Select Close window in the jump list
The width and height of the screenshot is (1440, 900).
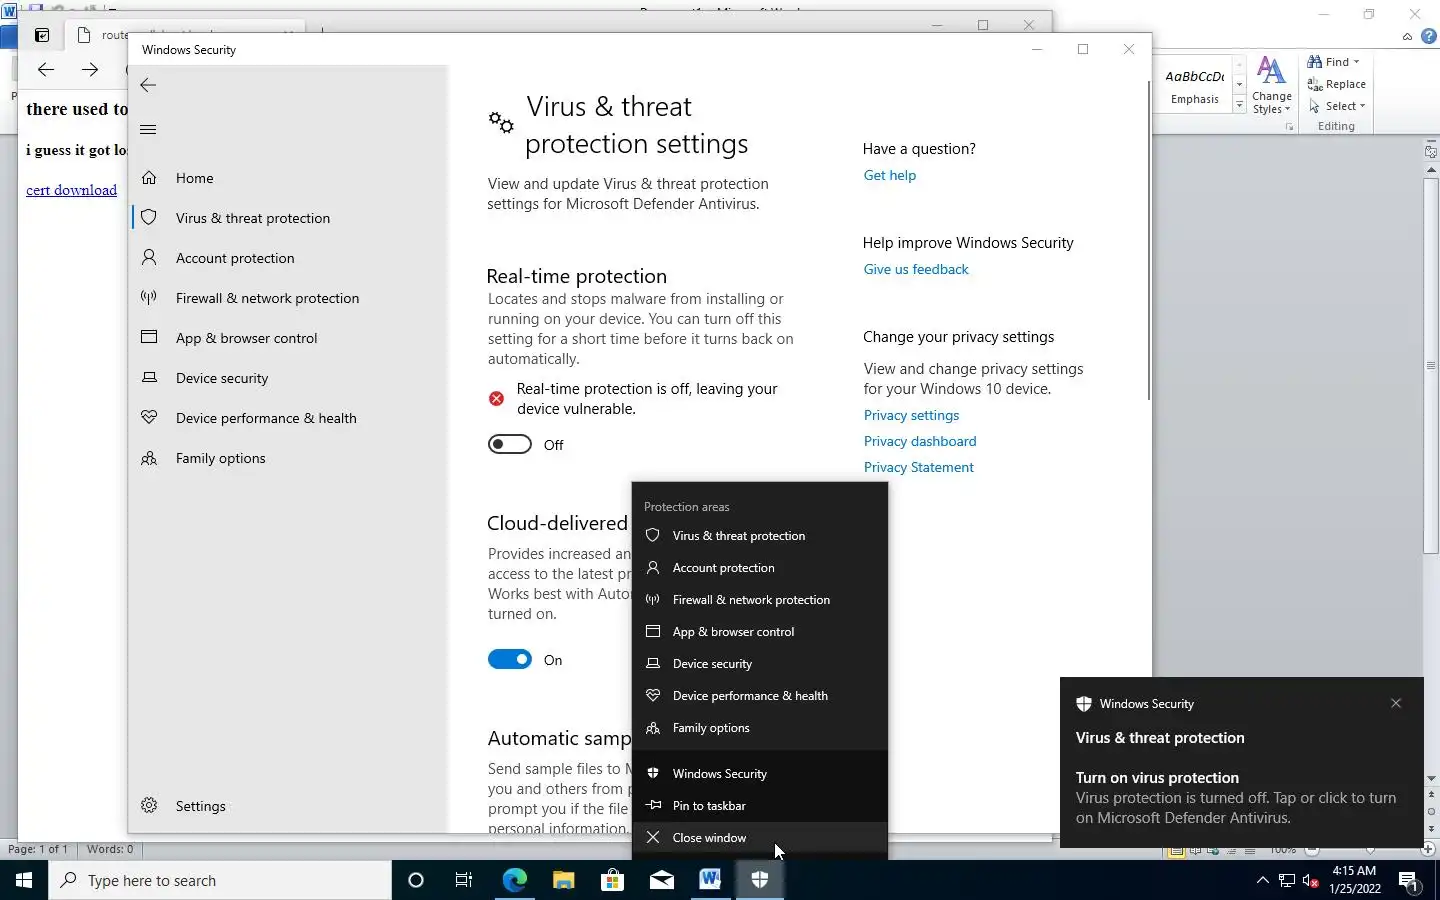click(x=760, y=838)
